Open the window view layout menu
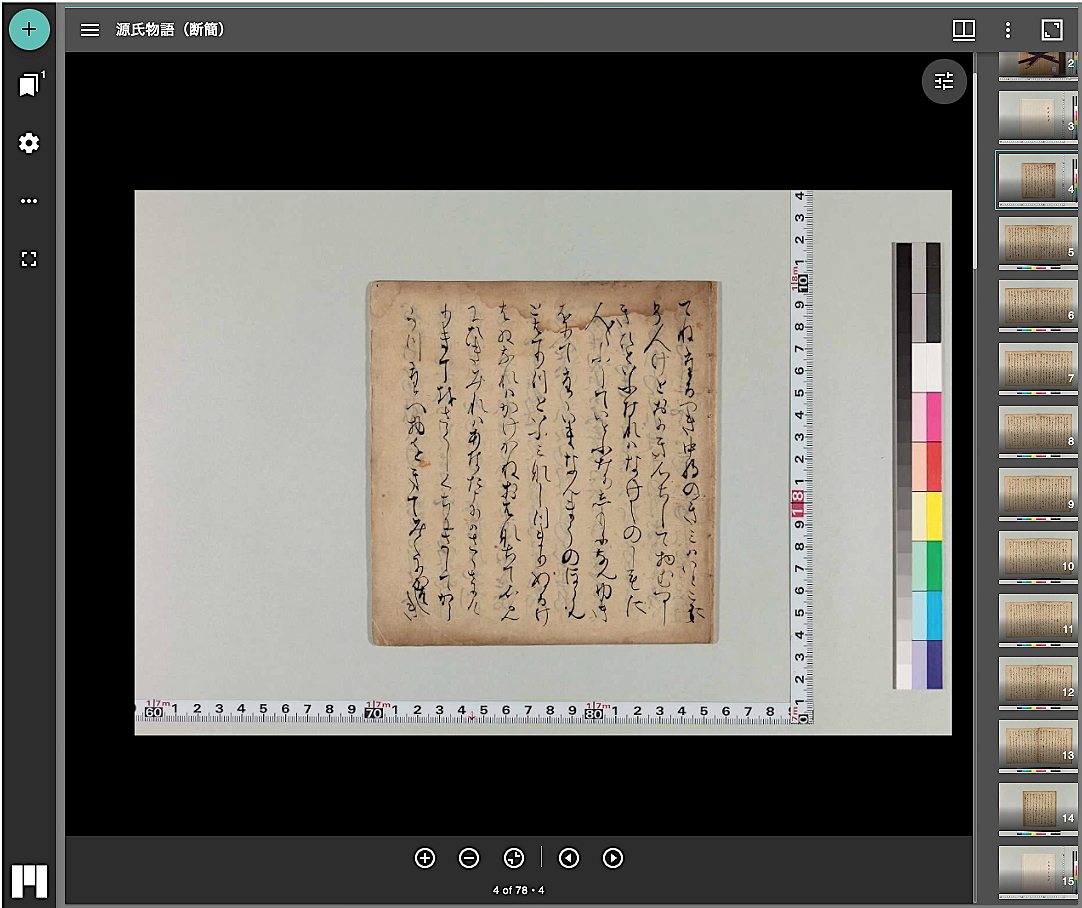Image resolution: width=1082 pixels, height=908 pixels. point(963,30)
